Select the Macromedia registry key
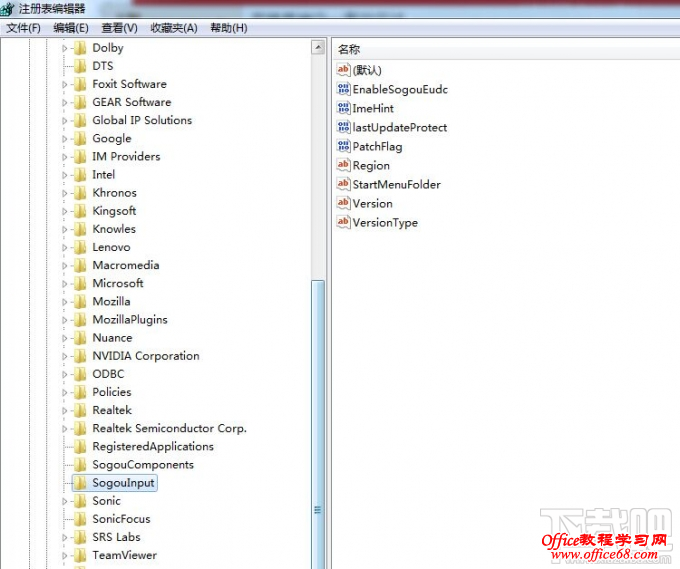The height and width of the screenshot is (569, 680). point(126,265)
